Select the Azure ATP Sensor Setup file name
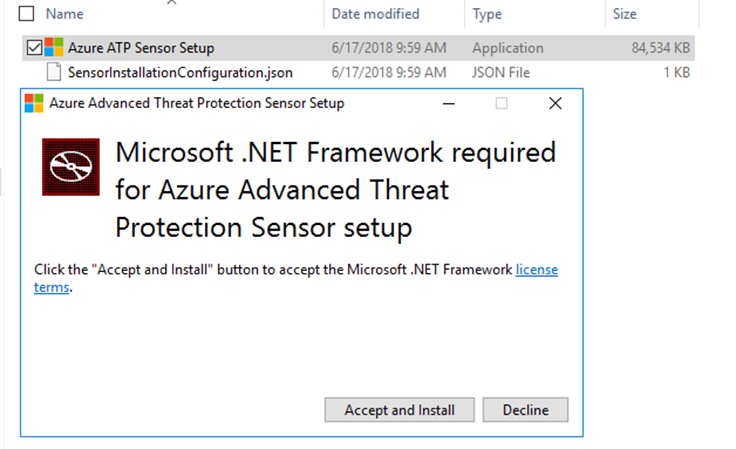 point(141,48)
